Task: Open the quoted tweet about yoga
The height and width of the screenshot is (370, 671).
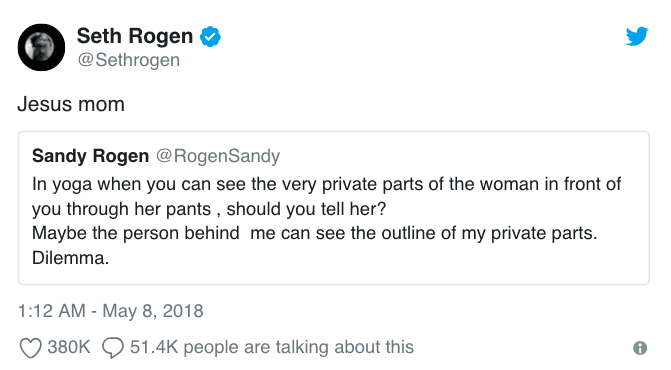Action: coord(334,208)
